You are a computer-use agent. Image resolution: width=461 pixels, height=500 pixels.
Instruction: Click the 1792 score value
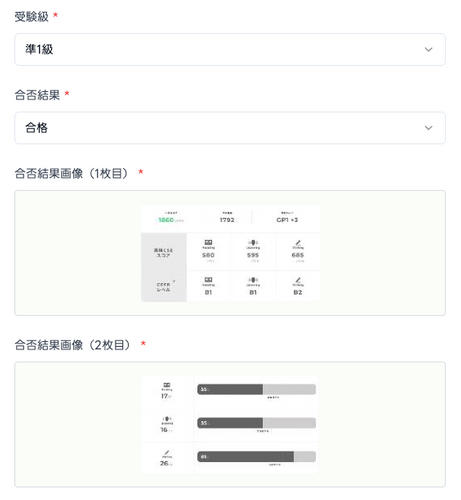point(227,220)
